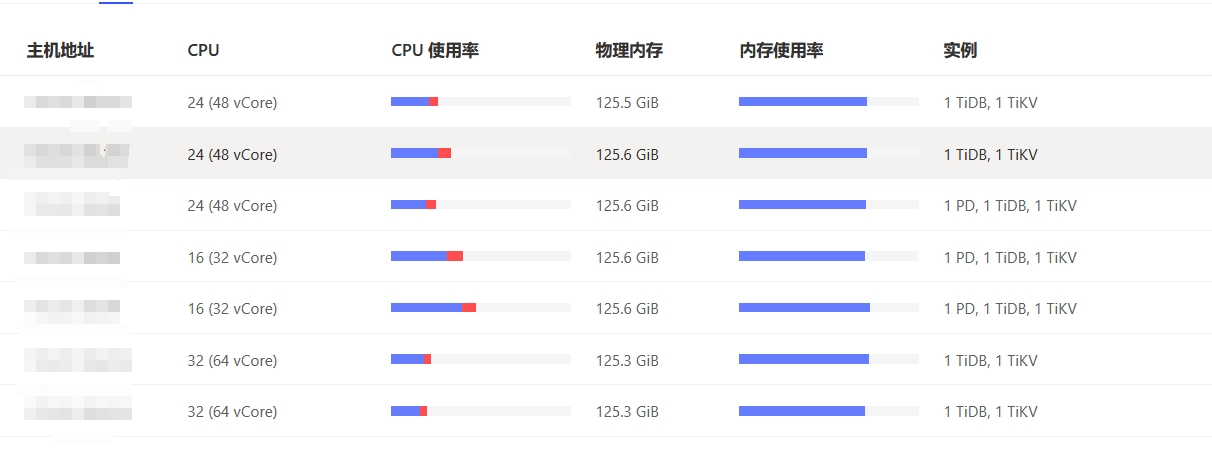
Task: Click the PD instance text in the 24-core row
Action: 958,206
